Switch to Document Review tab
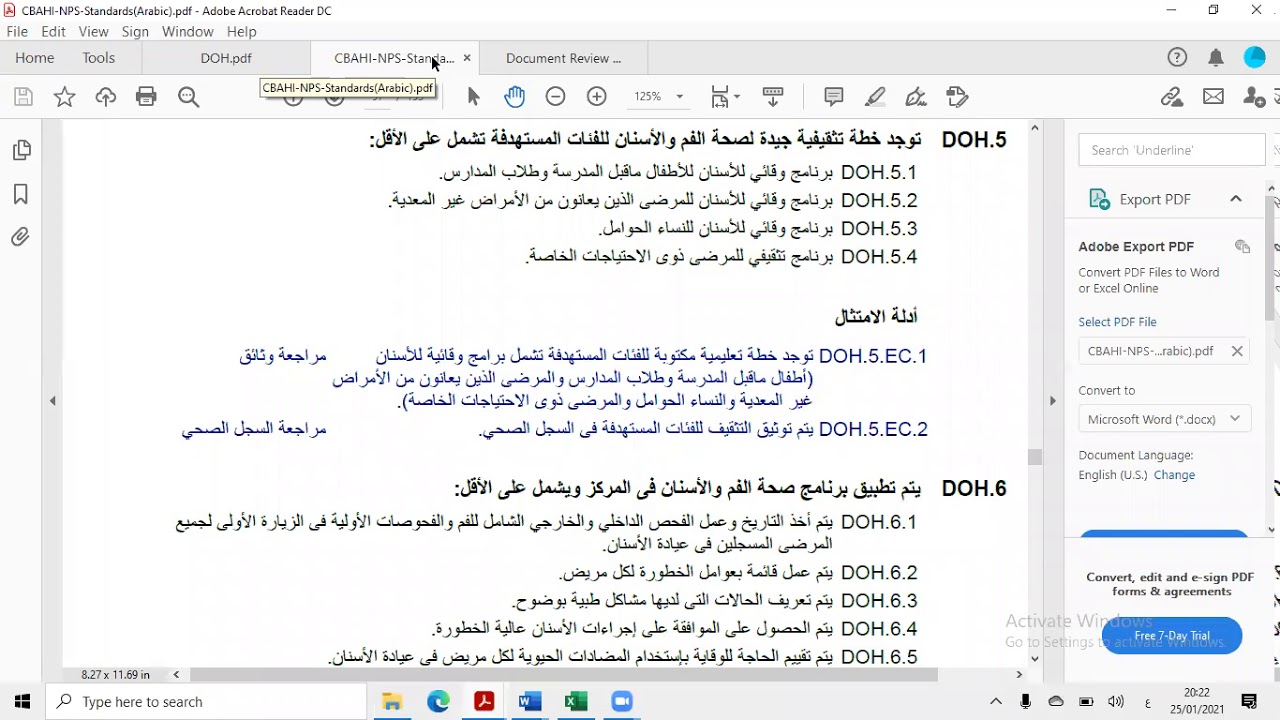Viewport: 1280px width, 720px height. [563, 58]
